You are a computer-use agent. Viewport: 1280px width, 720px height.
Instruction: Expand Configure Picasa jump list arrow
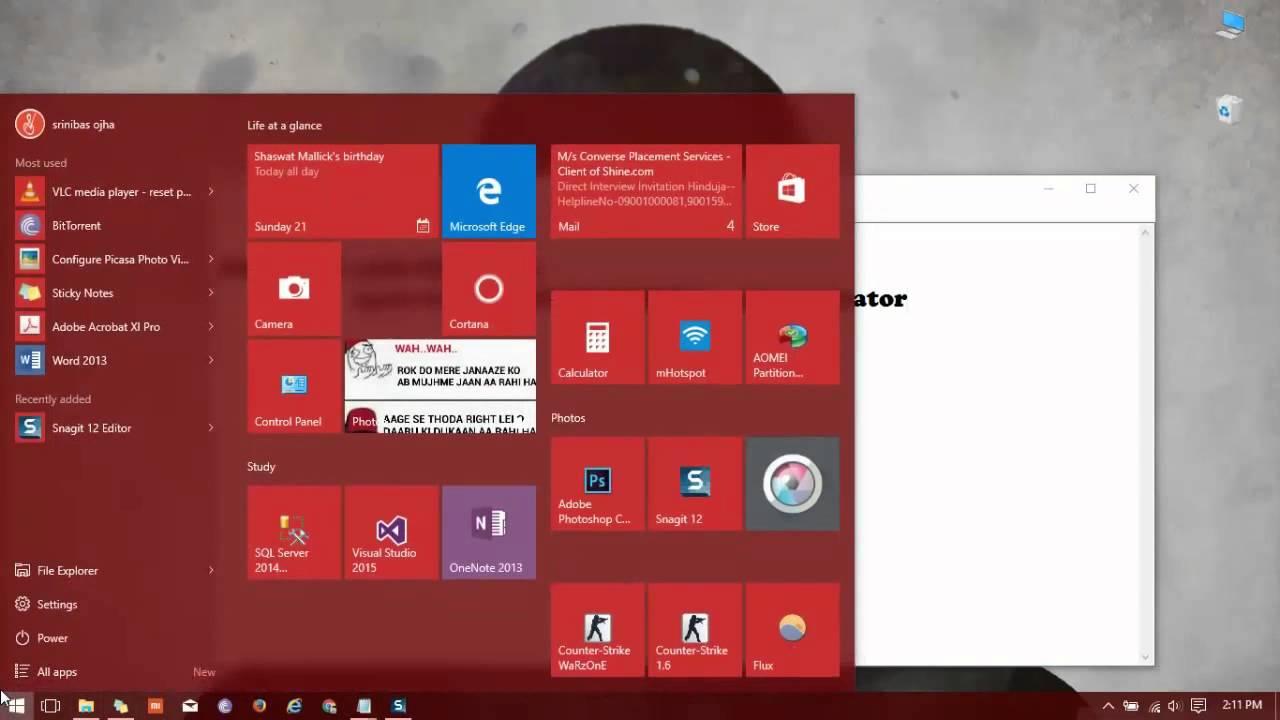tap(211, 259)
